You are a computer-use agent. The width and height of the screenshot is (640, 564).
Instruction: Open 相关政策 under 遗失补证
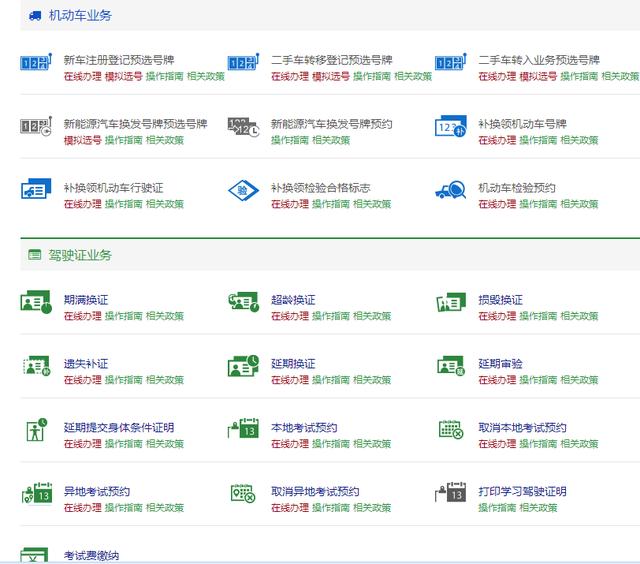point(164,380)
